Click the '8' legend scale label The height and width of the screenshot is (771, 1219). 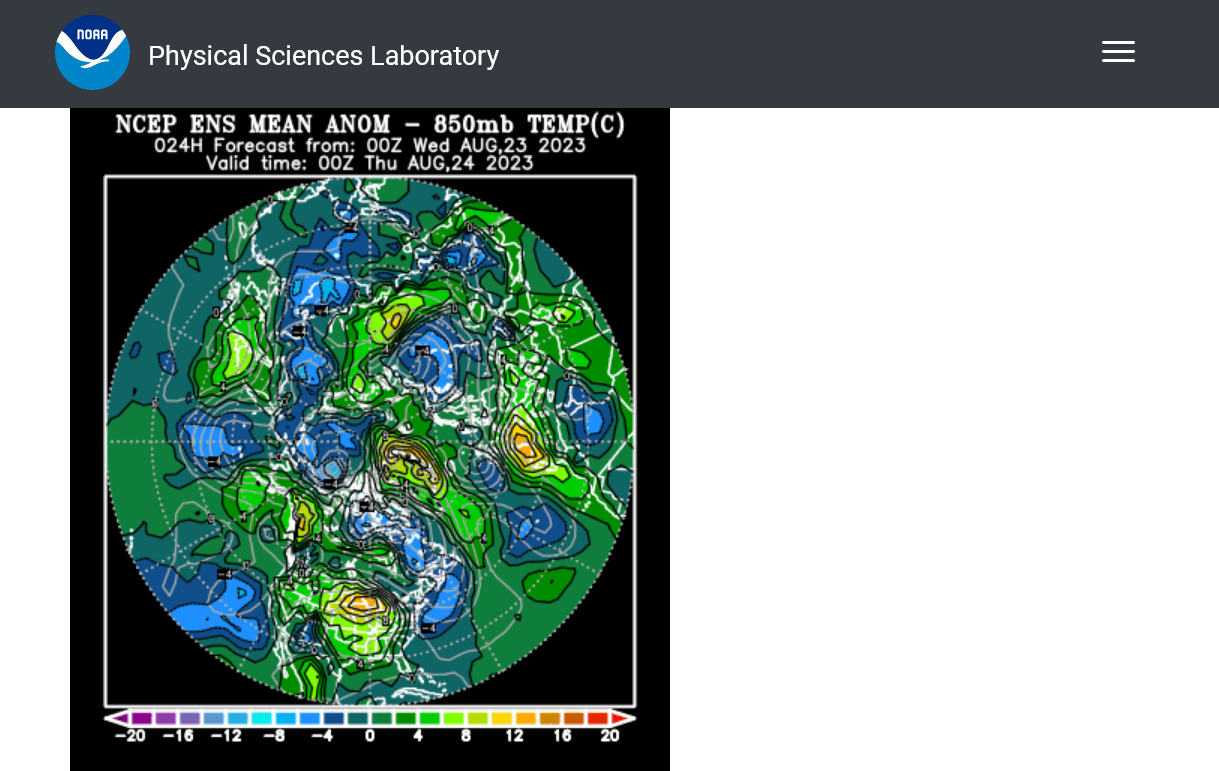(x=466, y=736)
